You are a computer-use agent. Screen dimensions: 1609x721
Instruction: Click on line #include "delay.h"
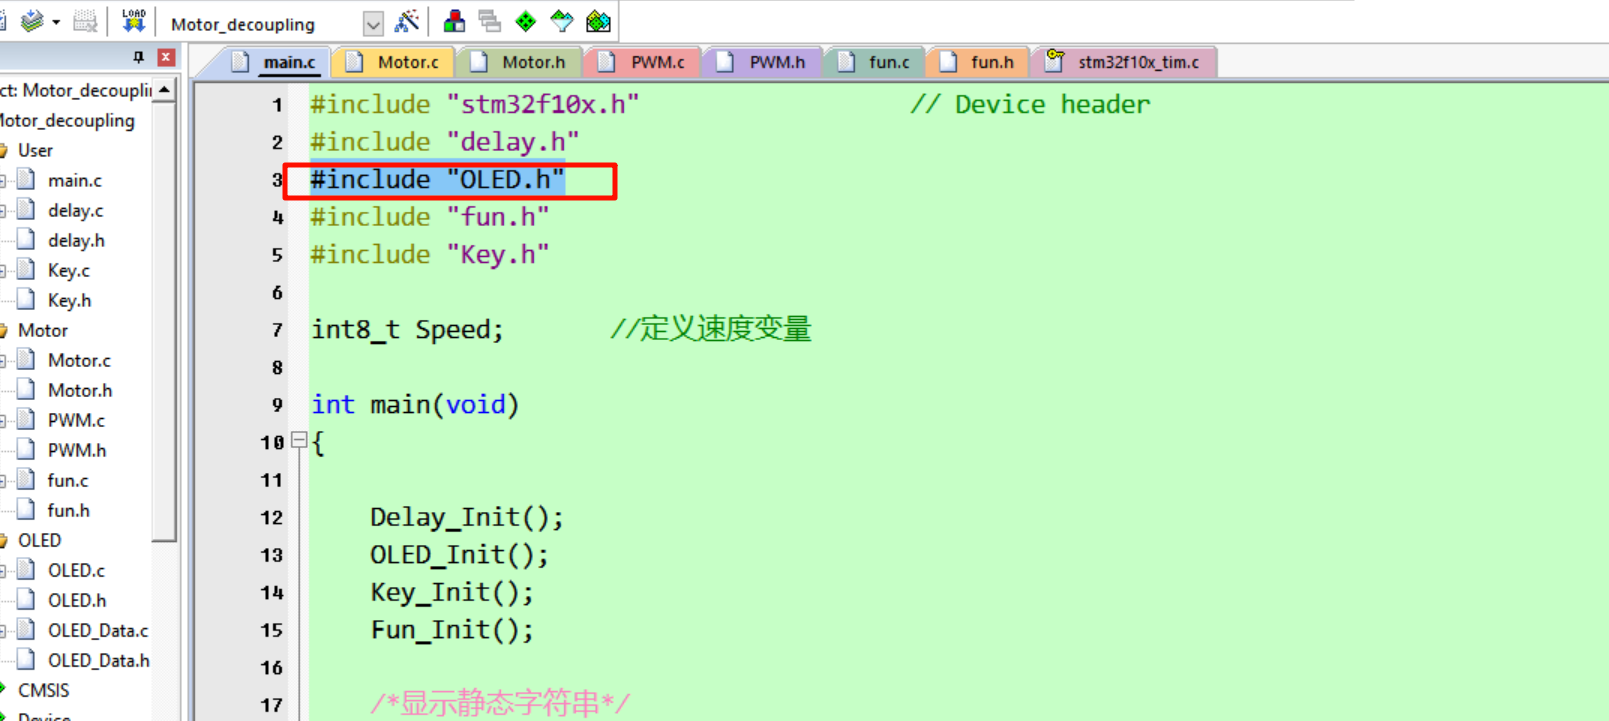[444, 142]
